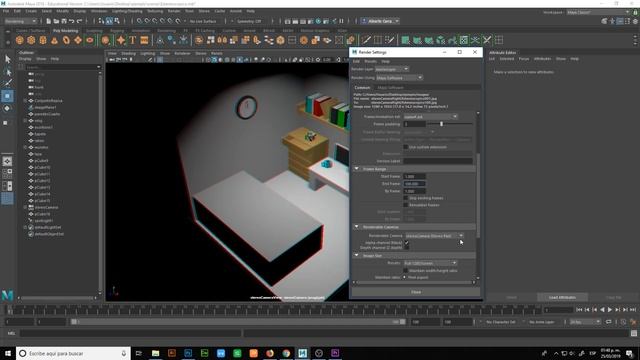Open the Image Size Presets dropdown

pyautogui.click(x=430, y=263)
